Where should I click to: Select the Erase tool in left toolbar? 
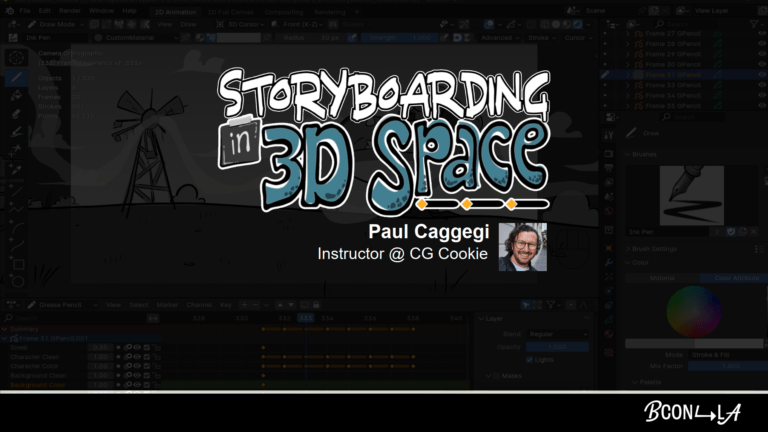(x=16, y=114)
